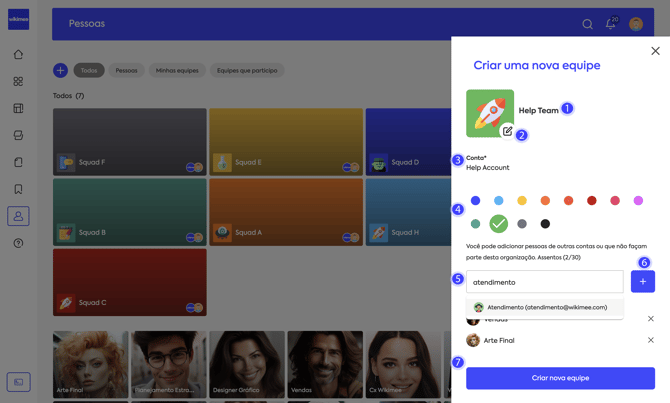The image size is (670, 403).
Task: Pick the yellow color swatch
Action: pos(522,201)
